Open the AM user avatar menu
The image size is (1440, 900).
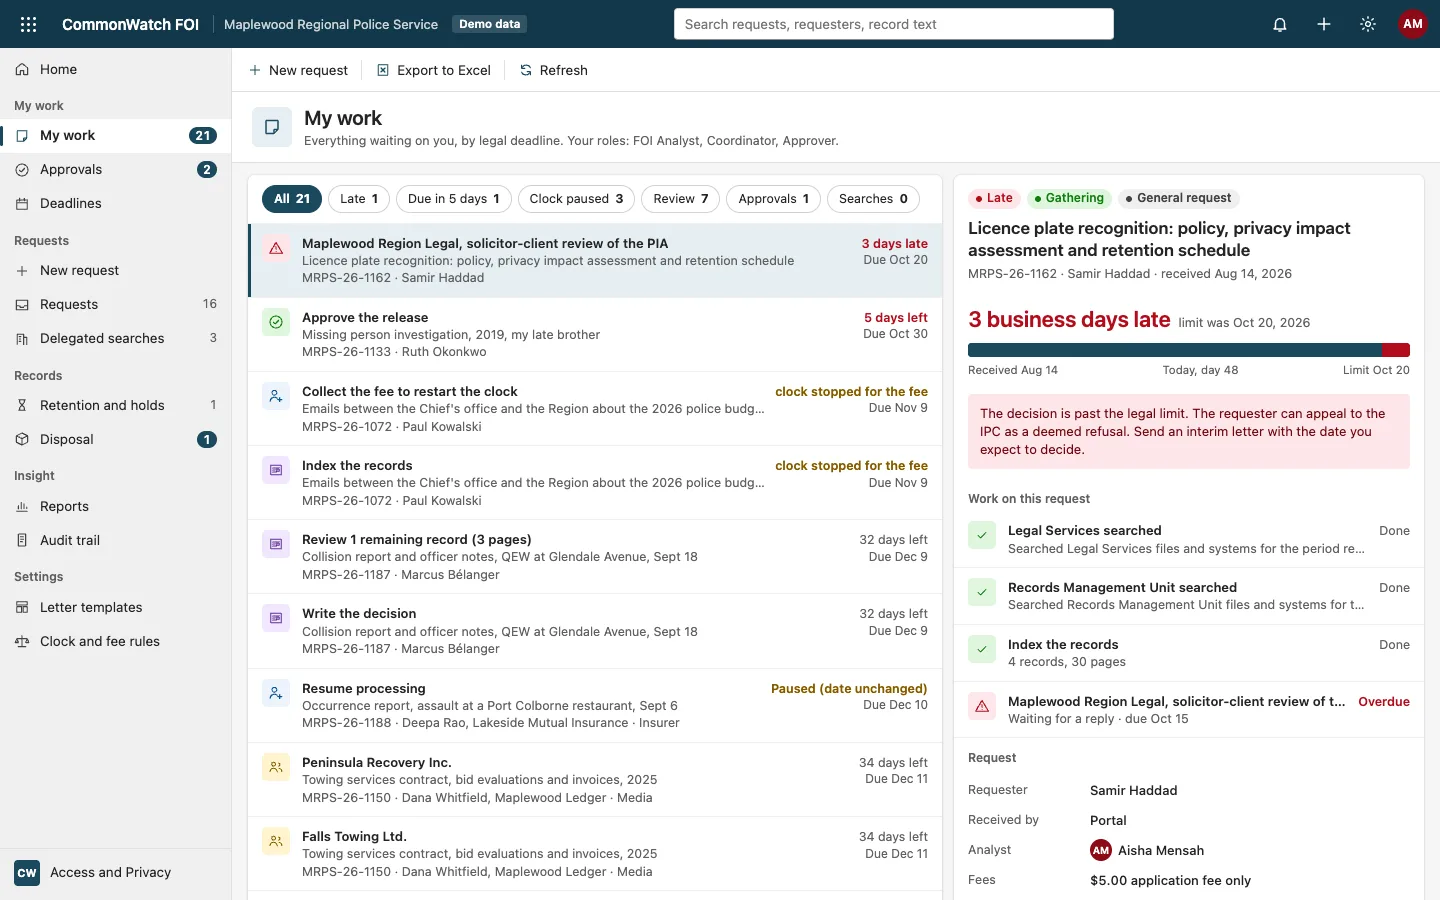pyautogui.click(x=1413, y=24)
